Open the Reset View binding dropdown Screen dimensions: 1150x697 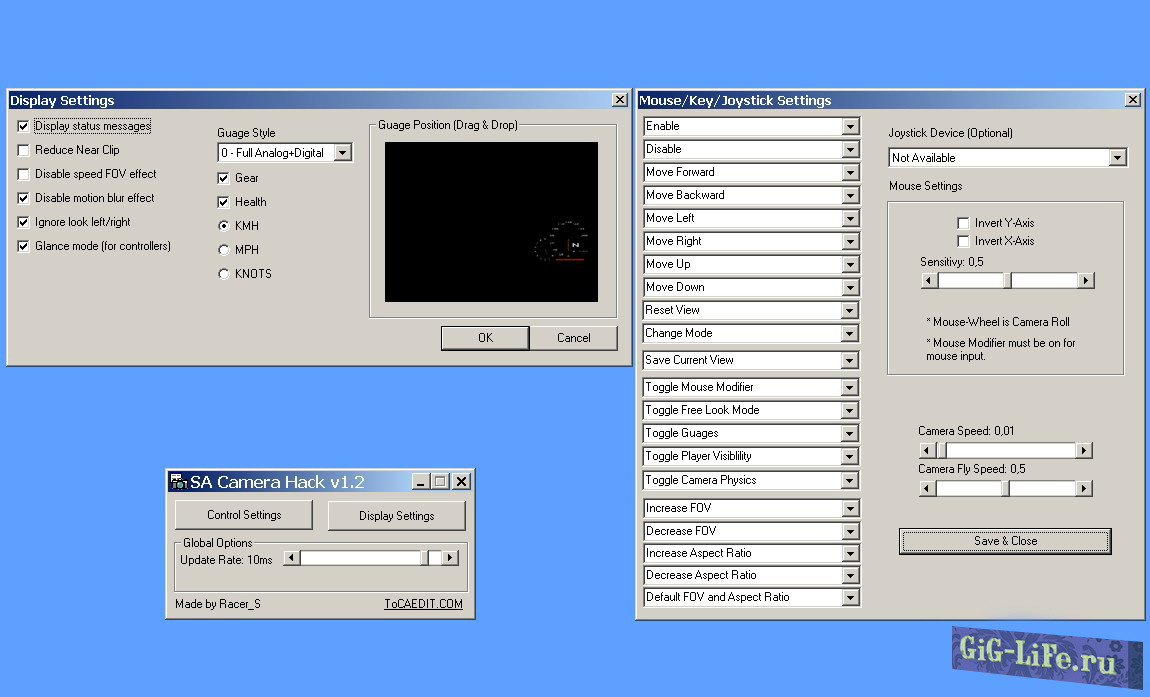(x=852, y=310)
